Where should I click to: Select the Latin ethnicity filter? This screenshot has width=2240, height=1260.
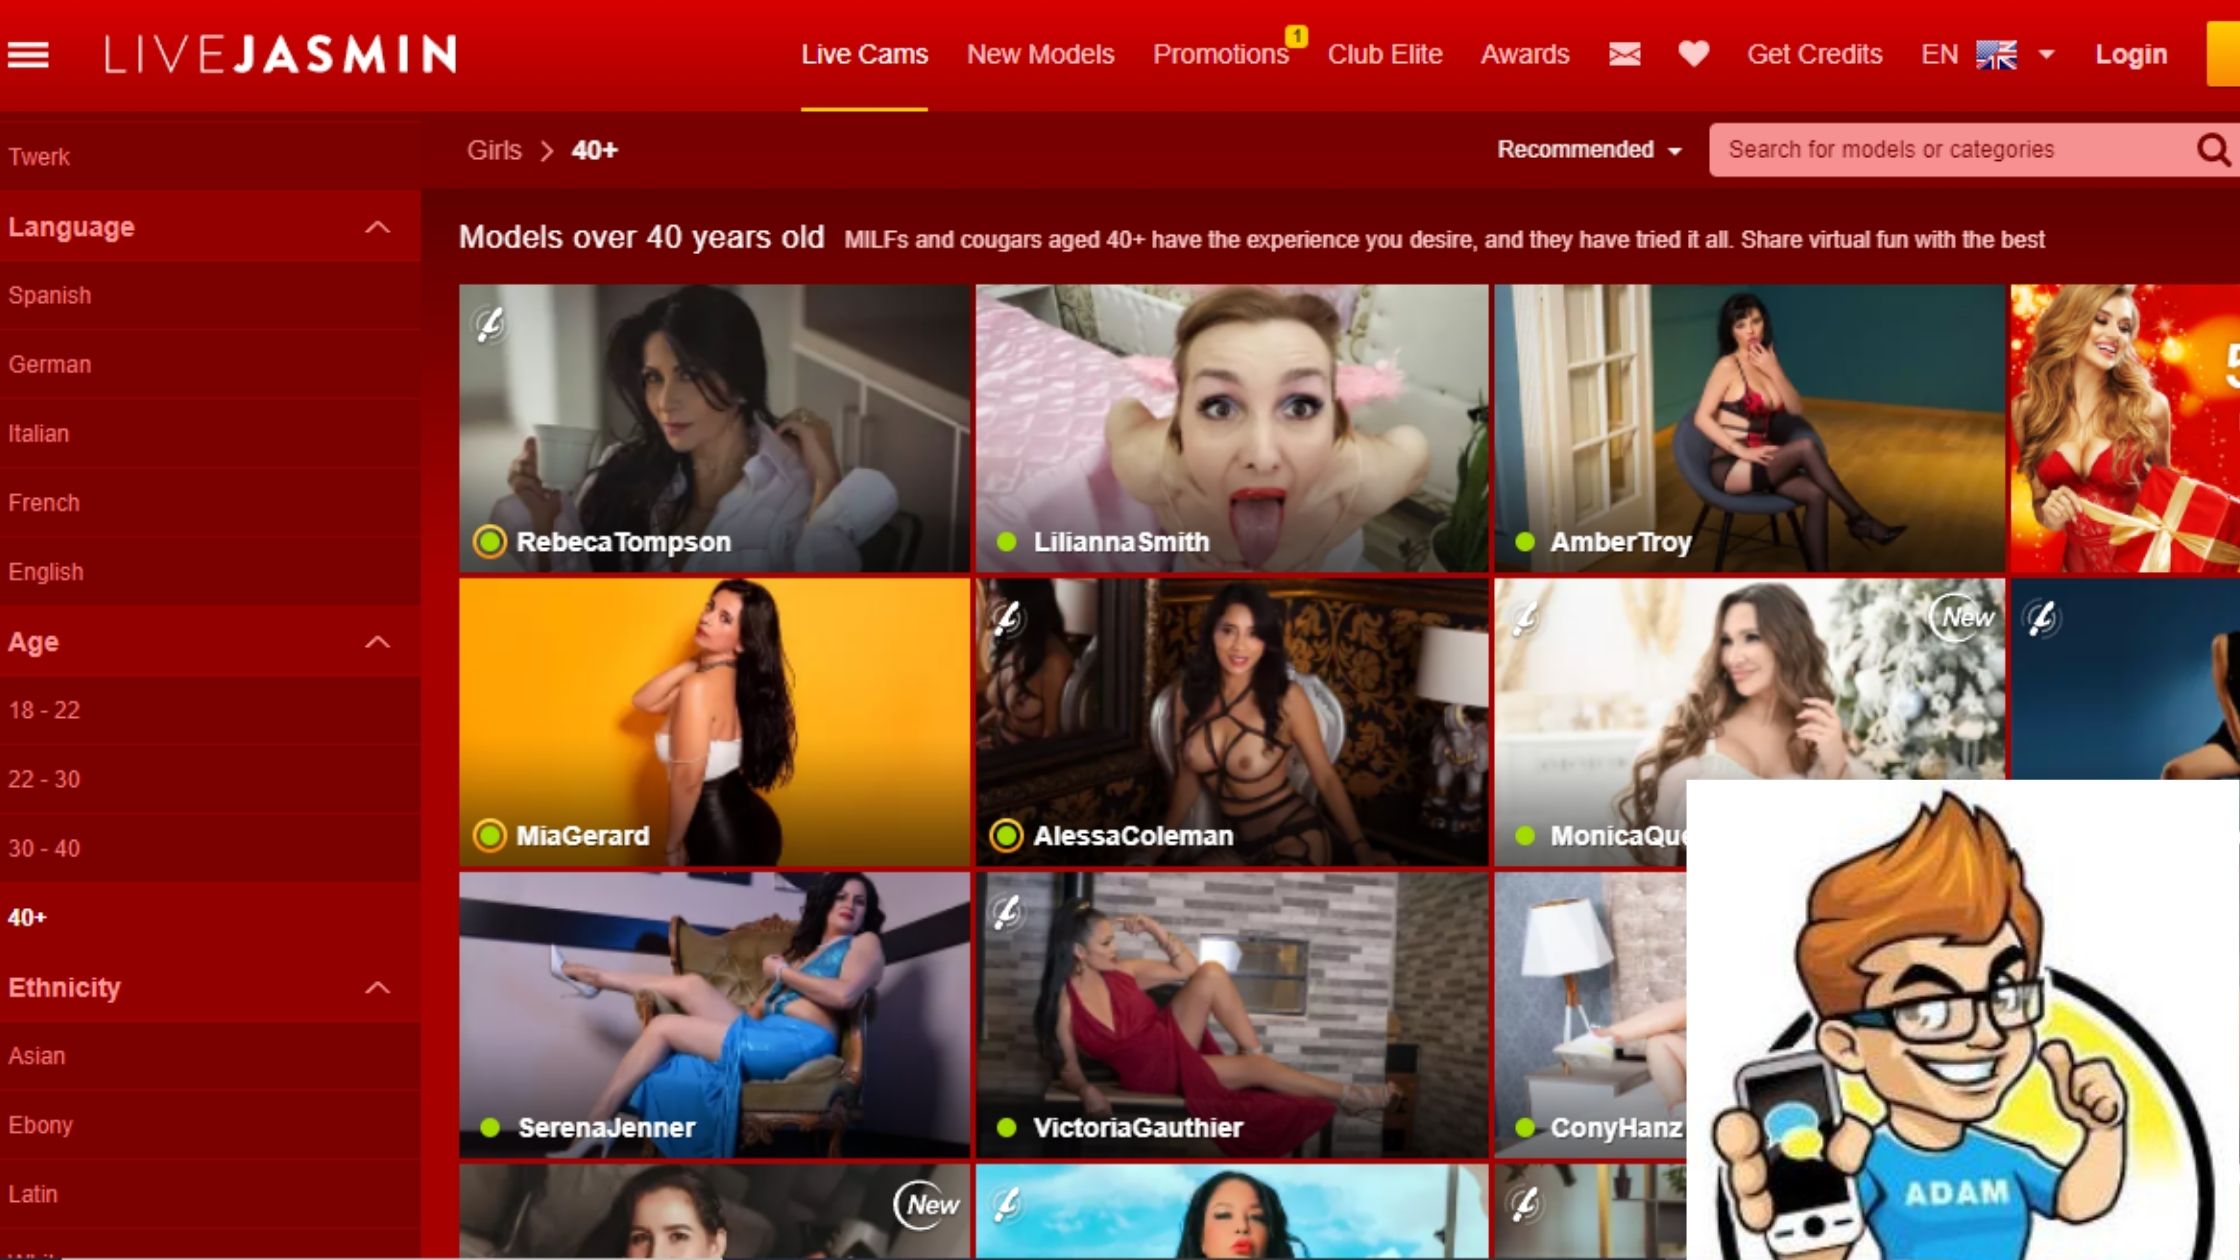click(x=210, y=1194)
